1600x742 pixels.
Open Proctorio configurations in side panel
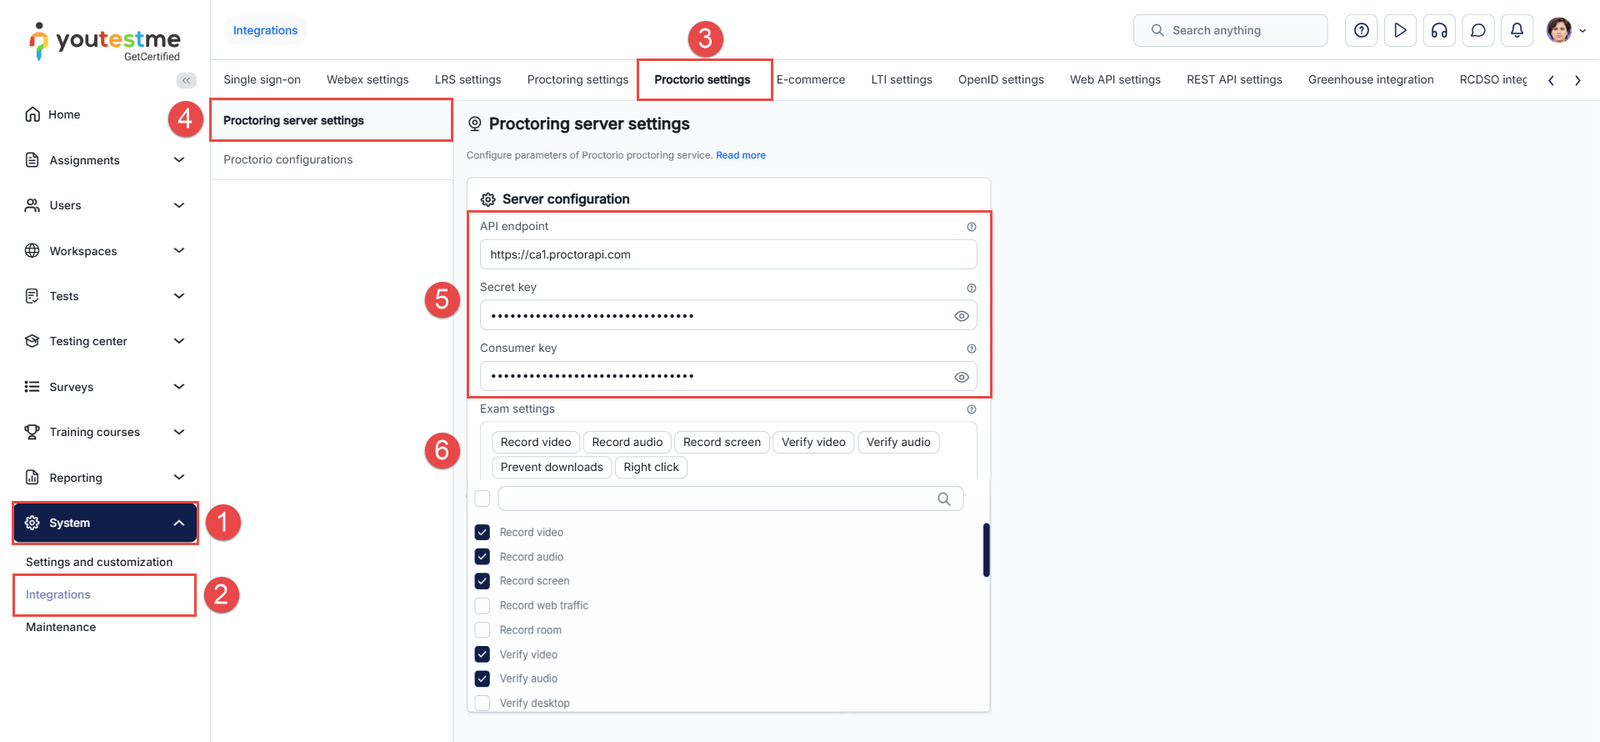click(288, 160)
